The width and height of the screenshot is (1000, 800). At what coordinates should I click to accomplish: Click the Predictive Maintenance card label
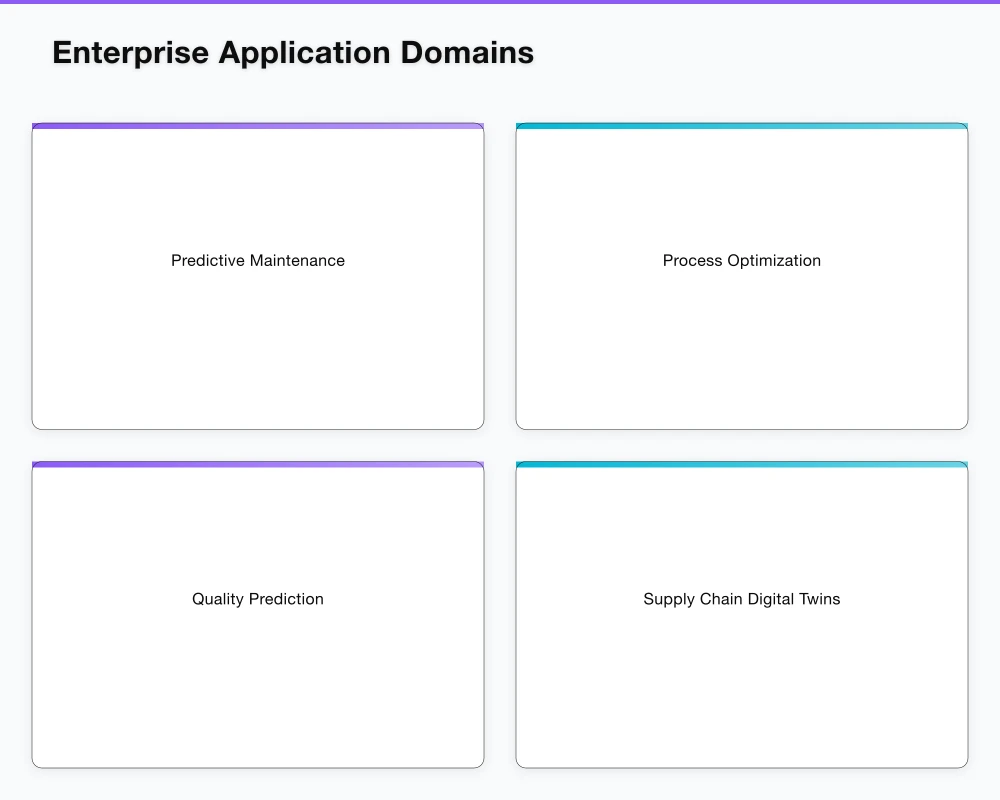click(258, 261)
